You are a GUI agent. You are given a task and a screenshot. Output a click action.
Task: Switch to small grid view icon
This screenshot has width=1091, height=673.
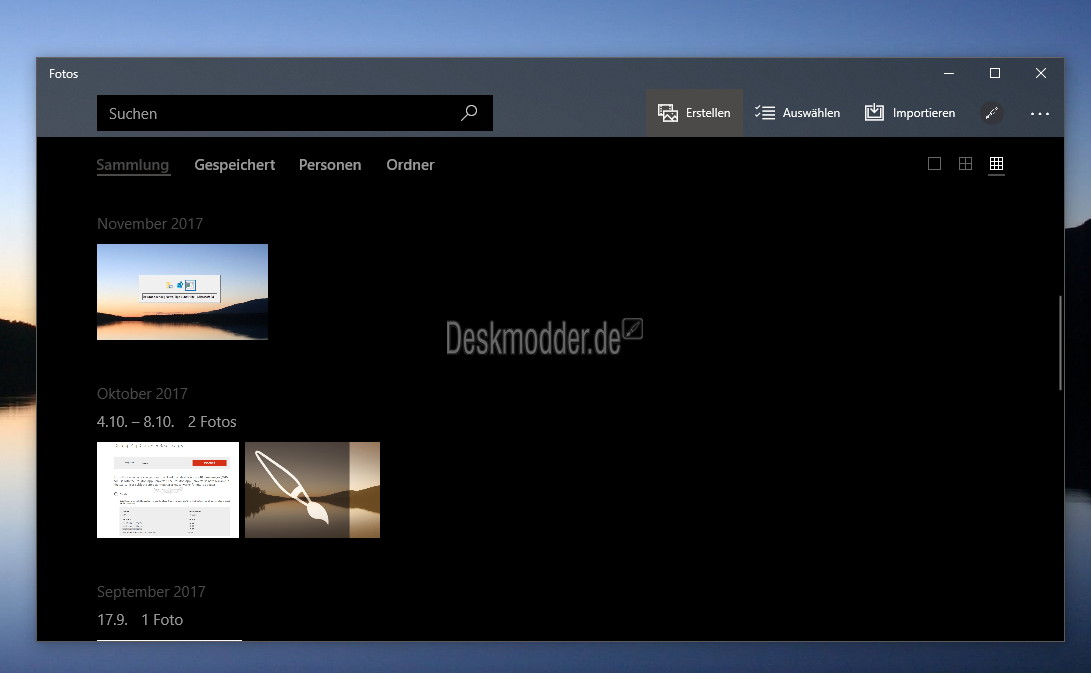pyautogui.click(x=996, y=164)
